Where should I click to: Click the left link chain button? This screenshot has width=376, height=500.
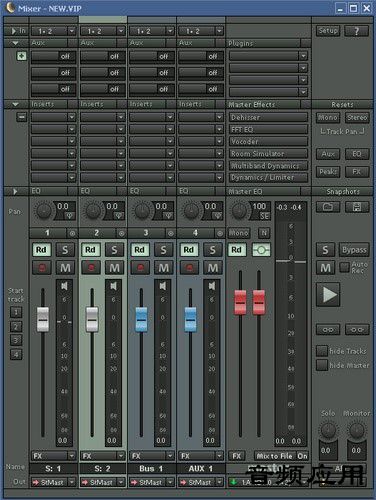click(328, 330)
